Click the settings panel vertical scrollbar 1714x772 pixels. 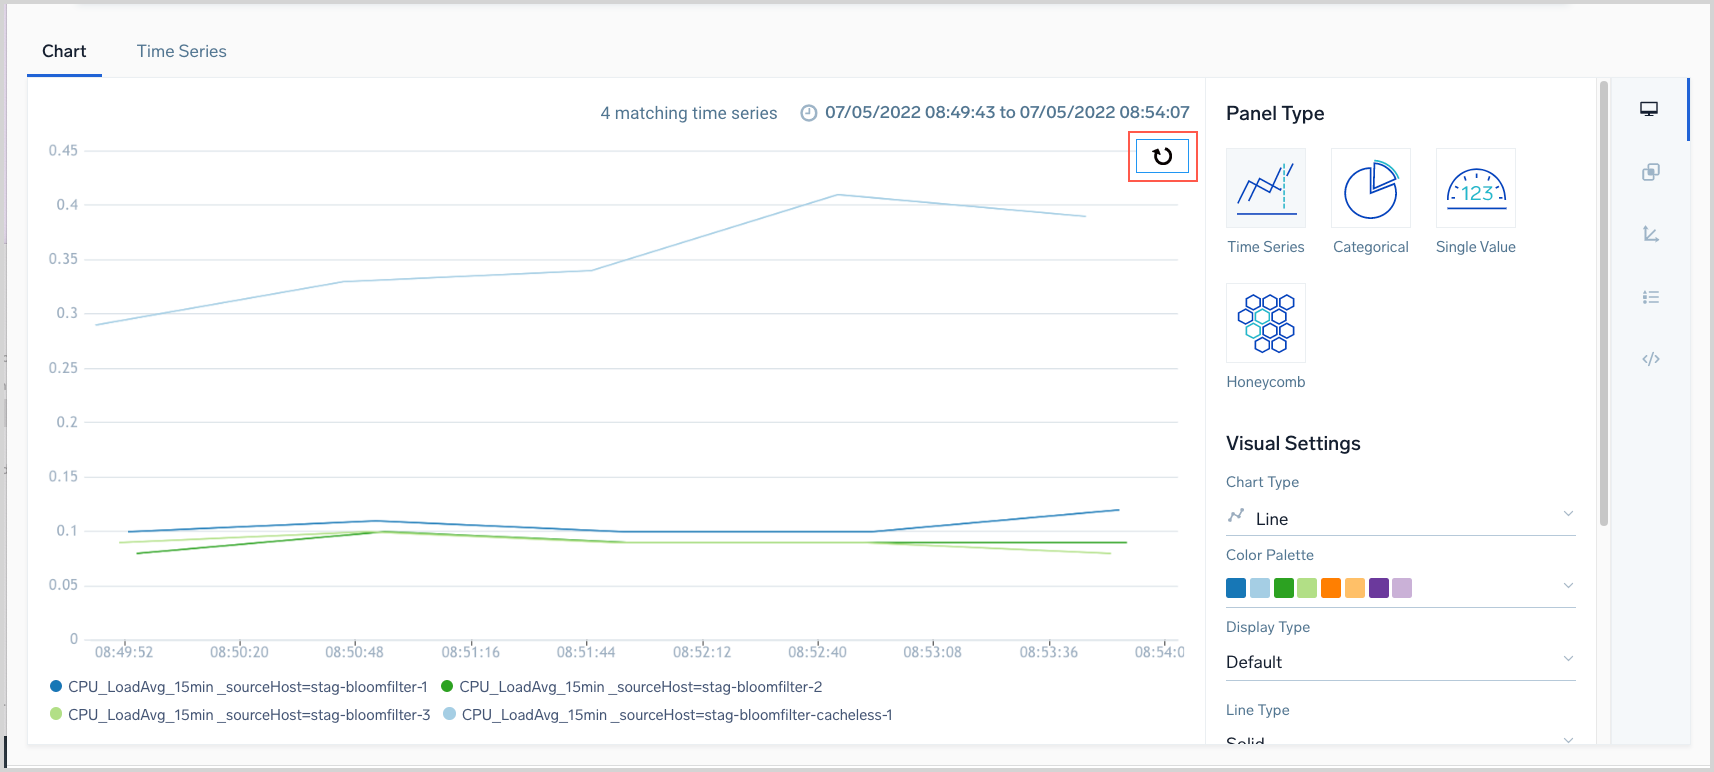[1604, 300]
